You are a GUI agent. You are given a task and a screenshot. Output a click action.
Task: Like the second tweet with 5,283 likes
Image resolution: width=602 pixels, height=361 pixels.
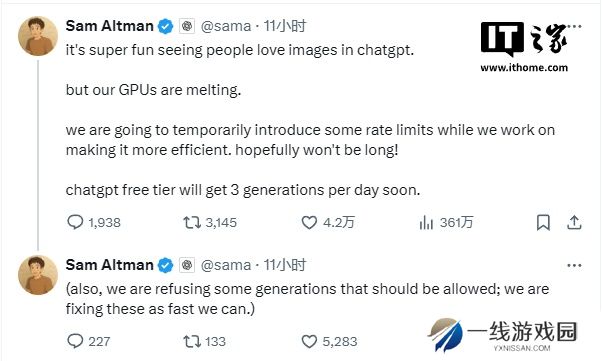[309, 341]
